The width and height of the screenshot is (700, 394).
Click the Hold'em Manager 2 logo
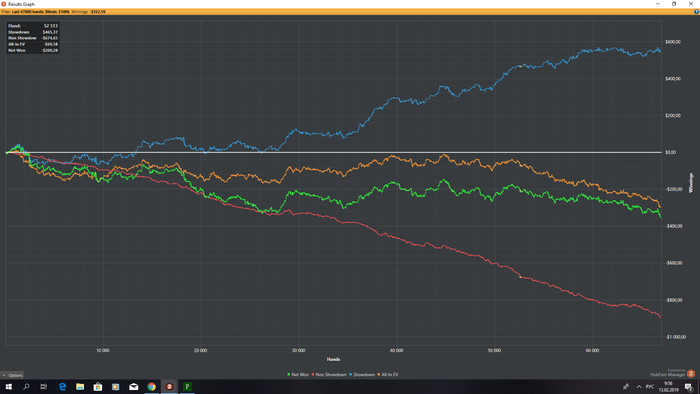pyautogui.click(x=691, y=373)
